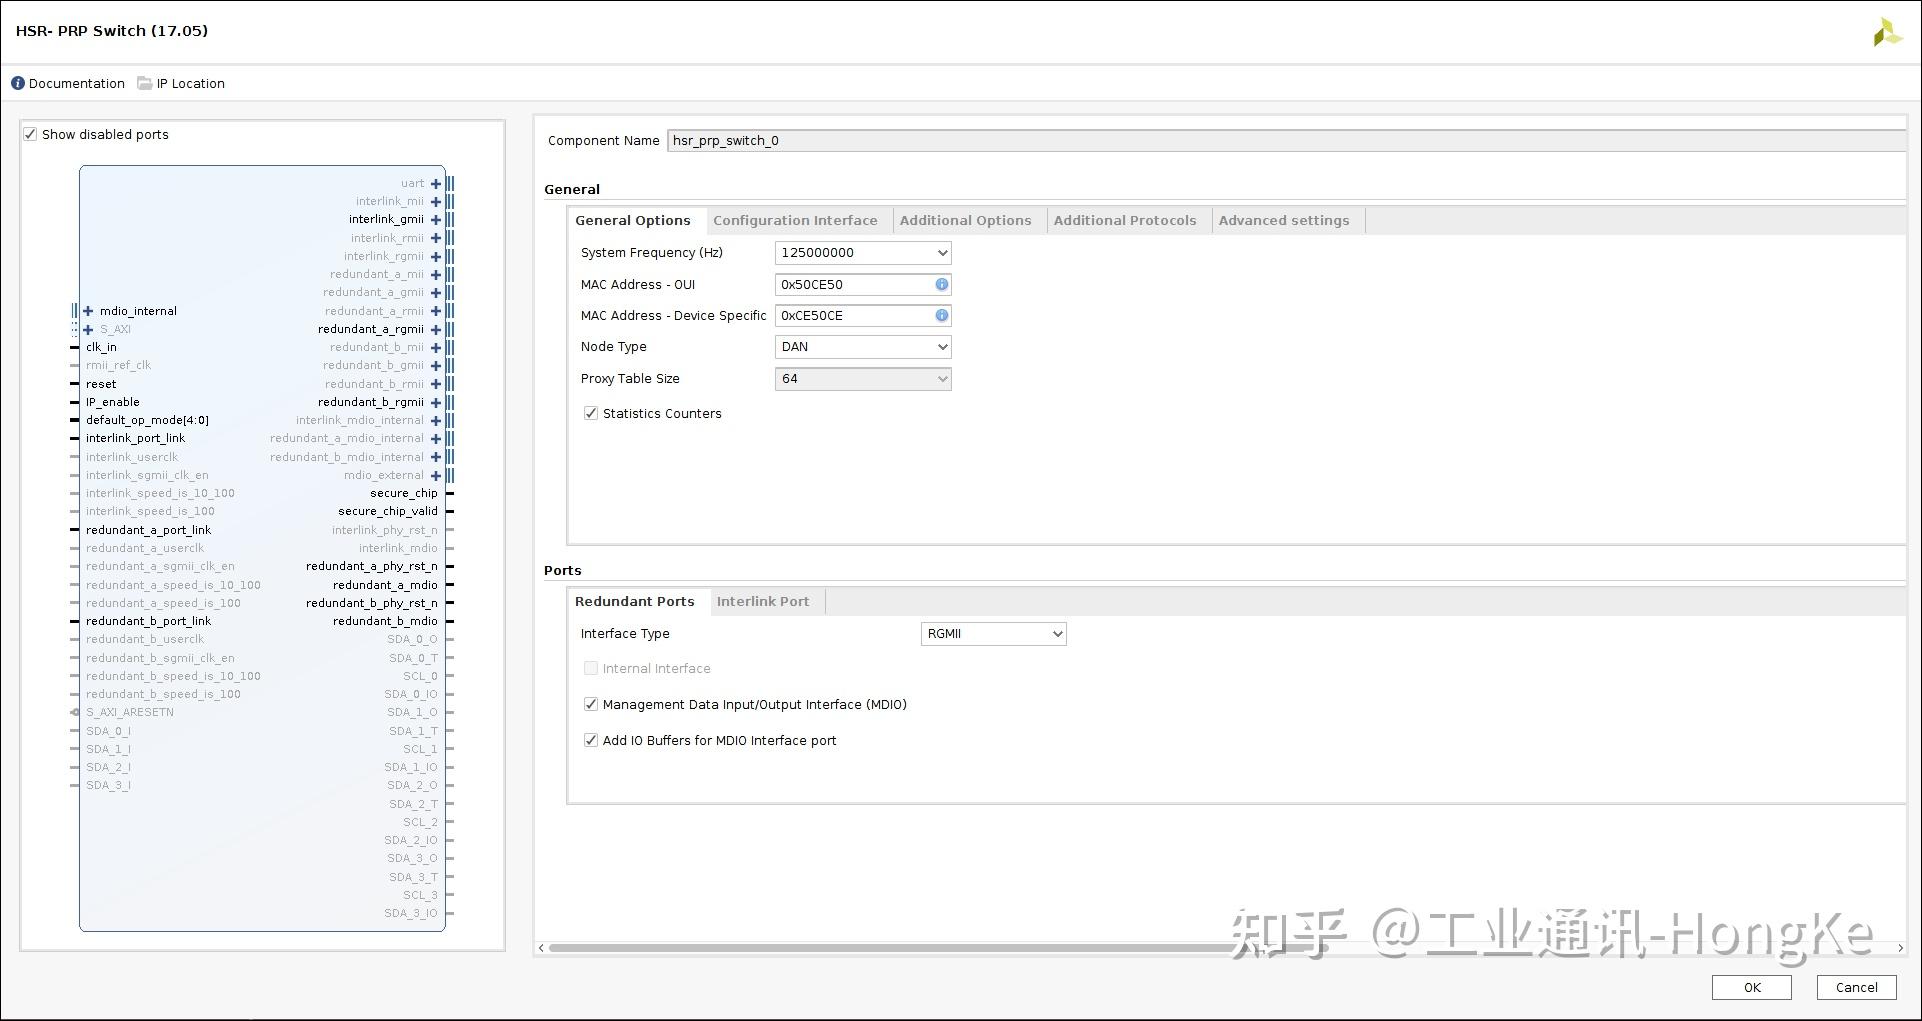1922x1021 pixels.
Task: Open the Documentation info icon
Action: coord(17,83)
